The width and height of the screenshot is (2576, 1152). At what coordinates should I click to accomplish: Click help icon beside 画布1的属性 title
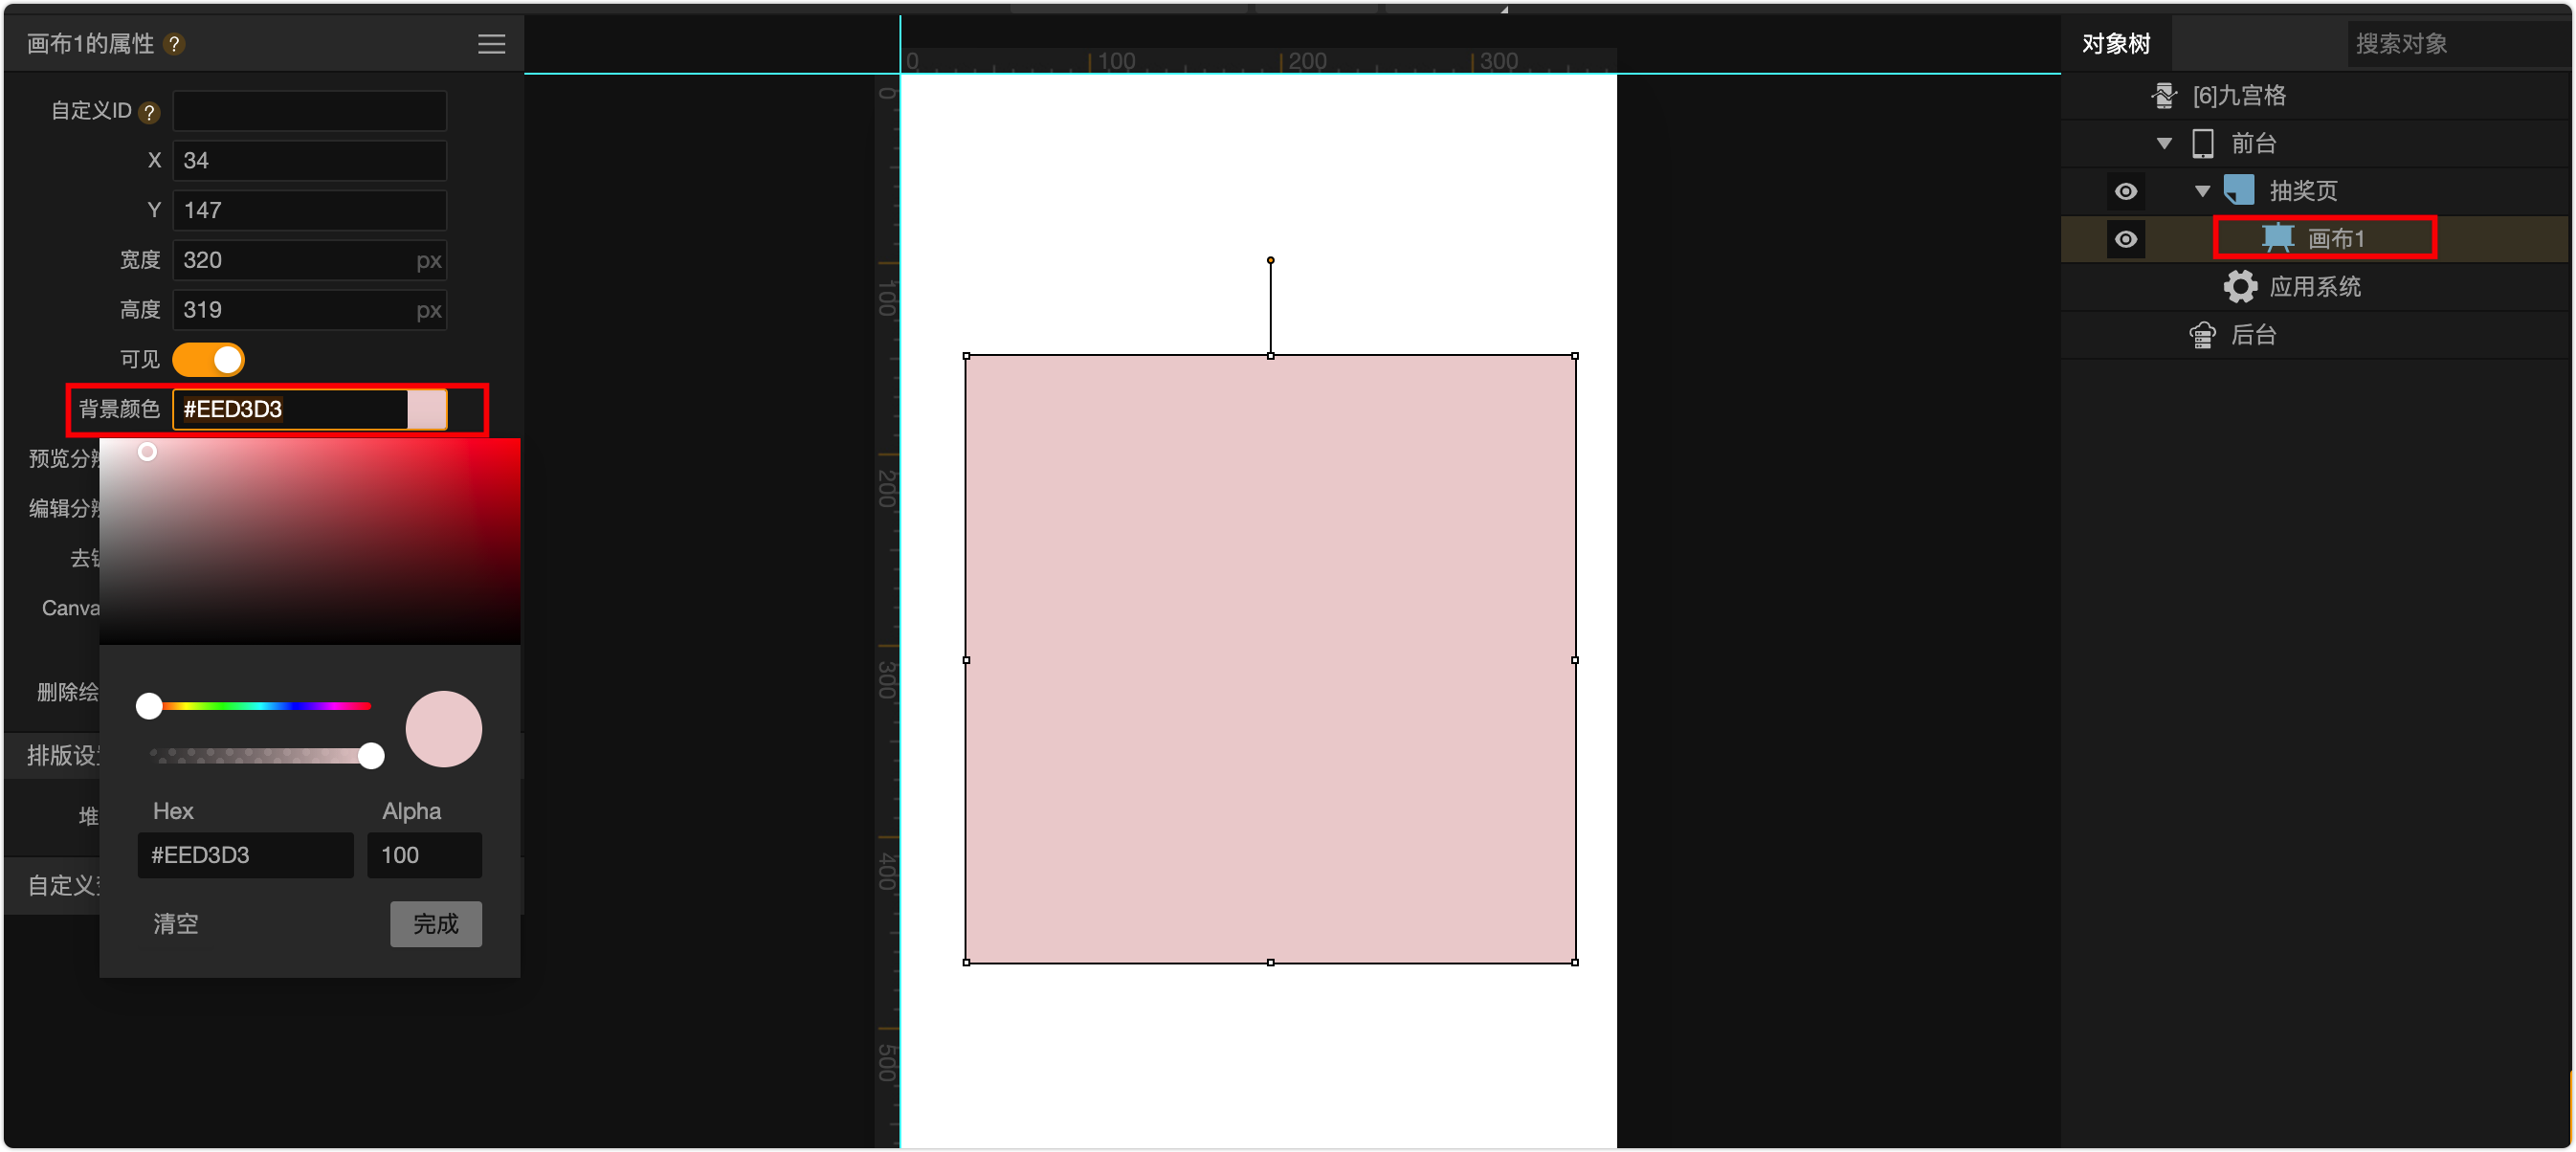click(x=174, y=44)
